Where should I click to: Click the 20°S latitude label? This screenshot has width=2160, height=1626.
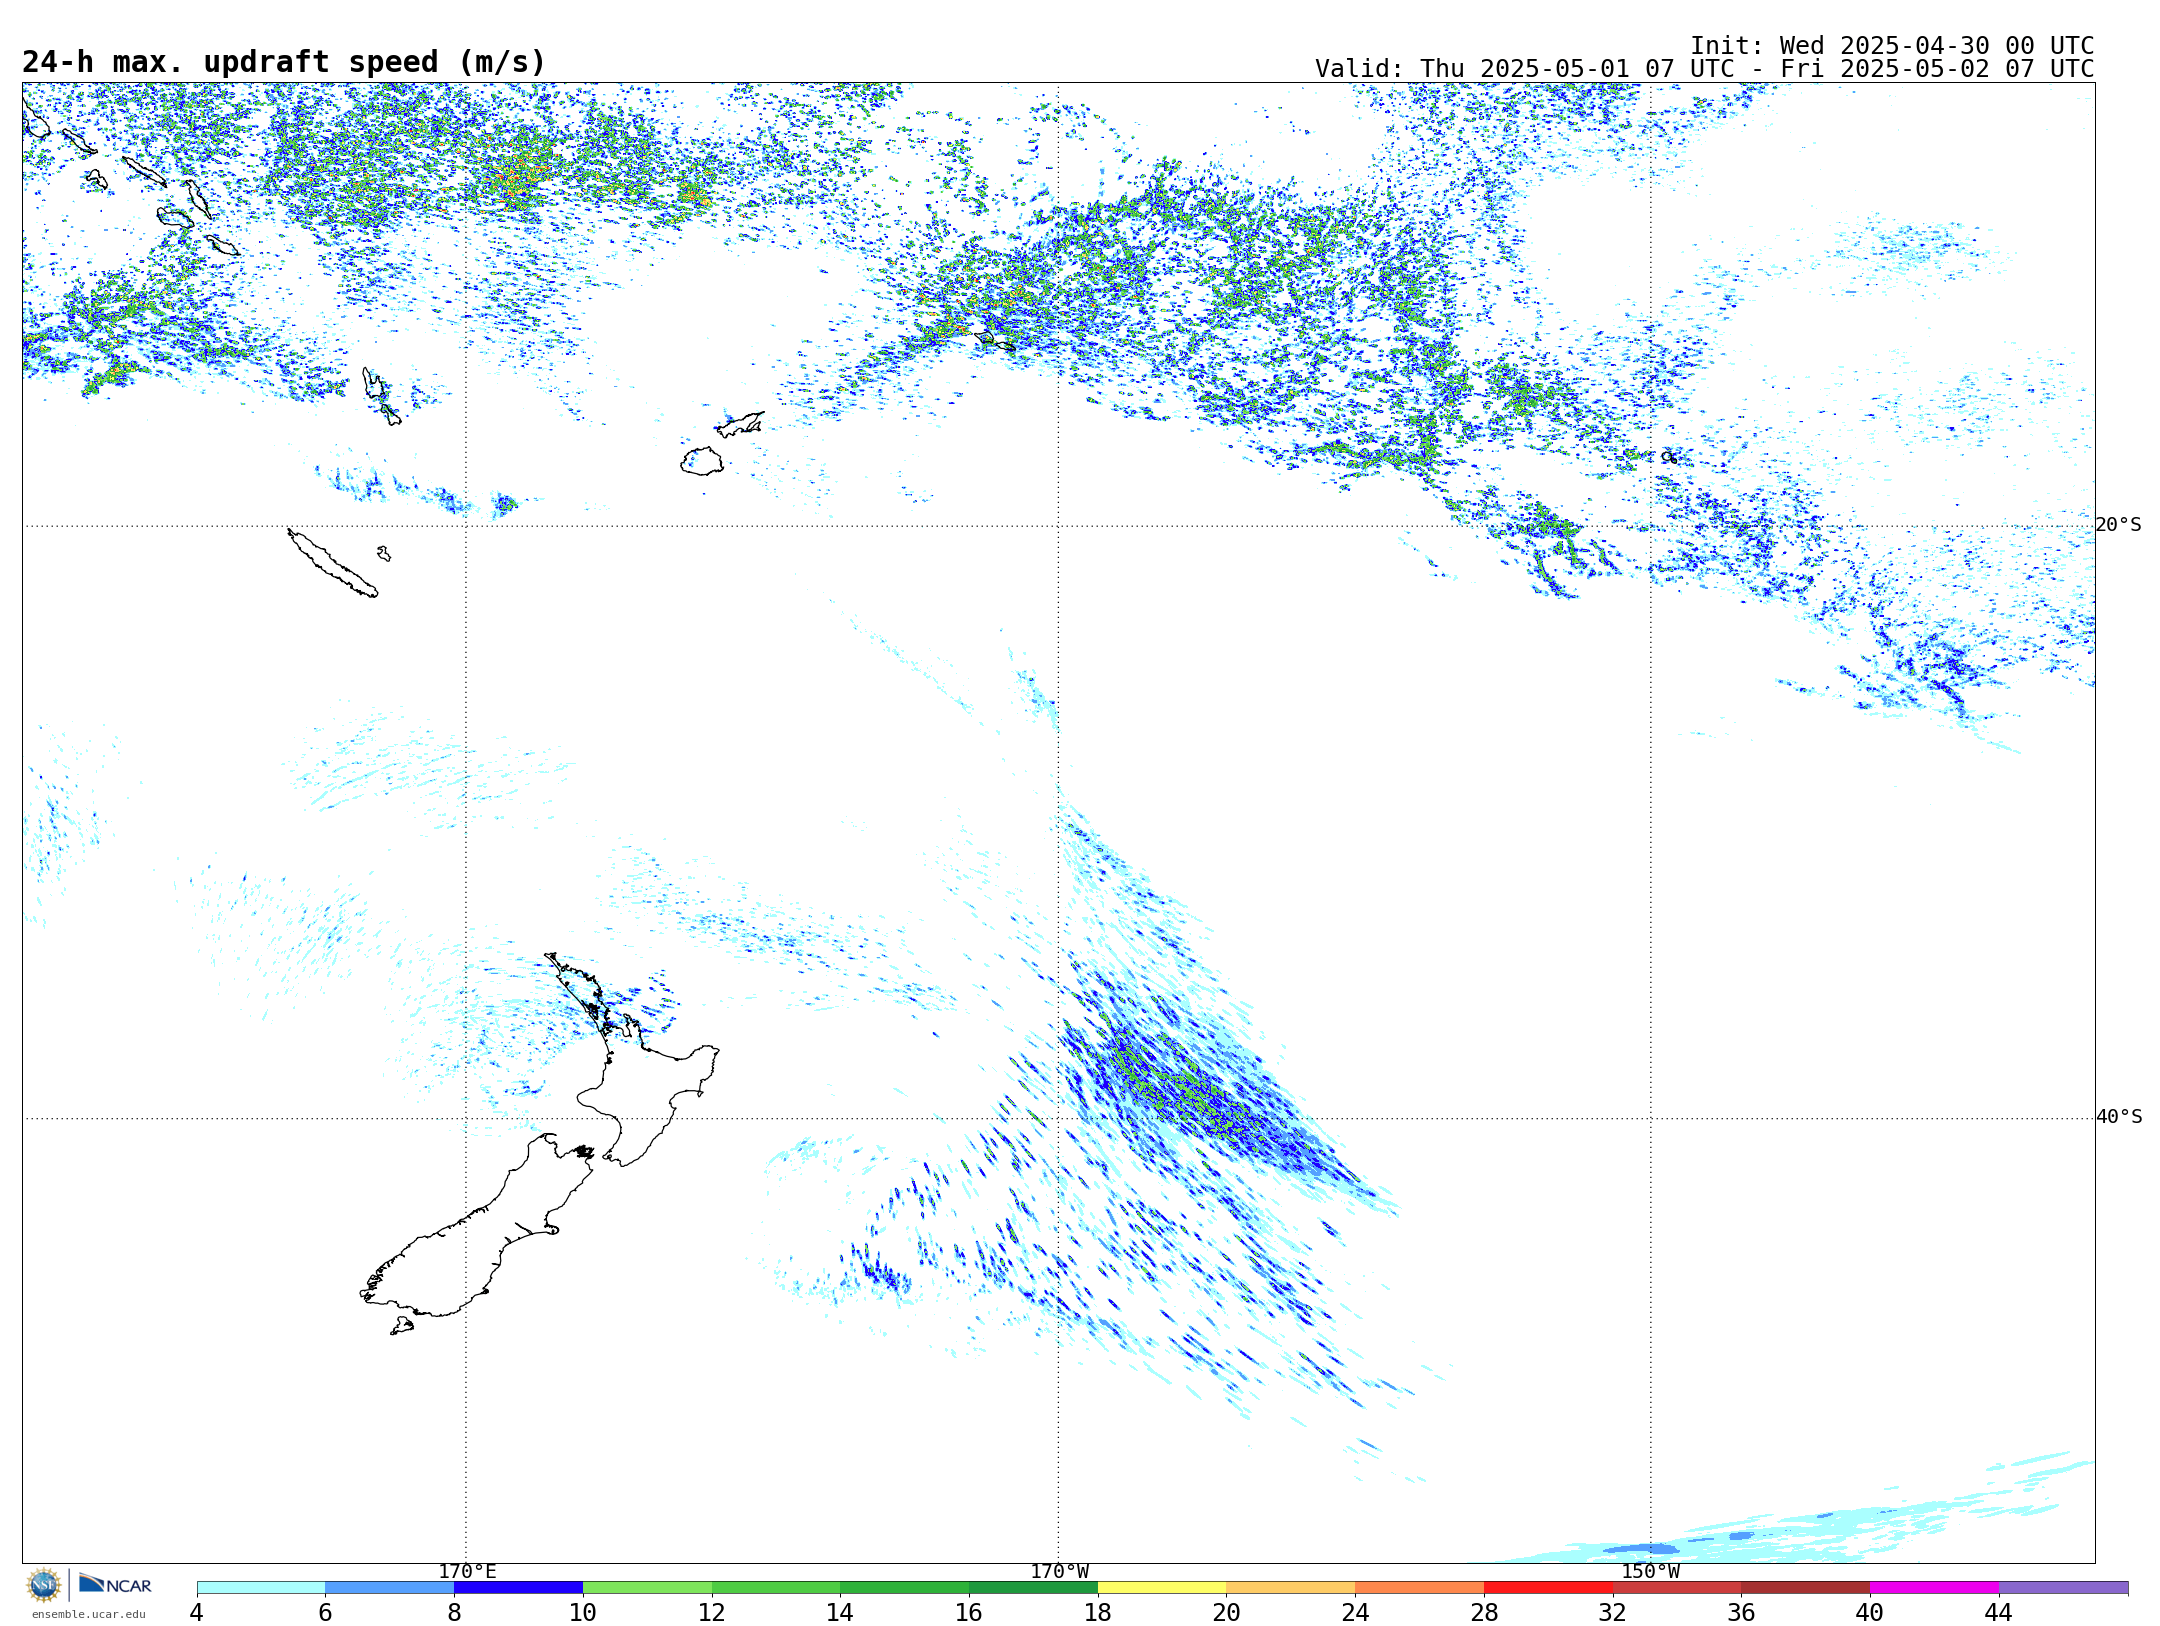(x=2119, y=525)
